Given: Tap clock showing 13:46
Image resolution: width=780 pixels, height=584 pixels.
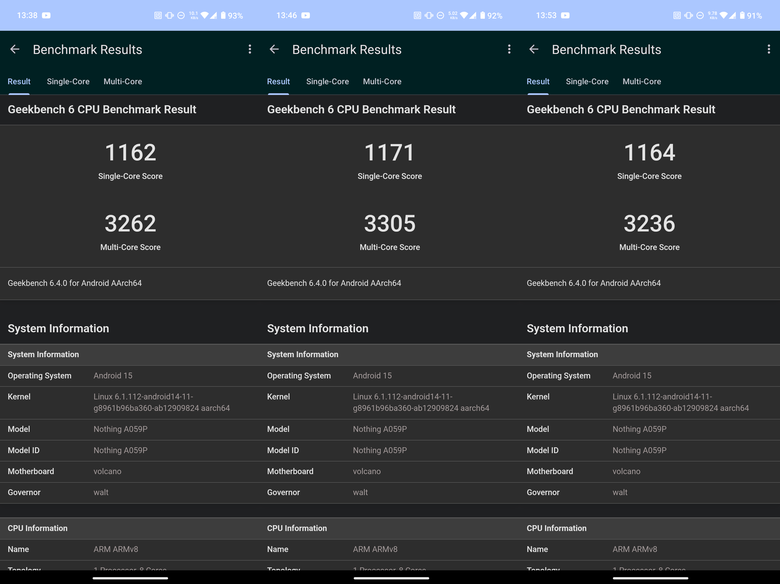Looking at the screenshot, I should [287, 15].
